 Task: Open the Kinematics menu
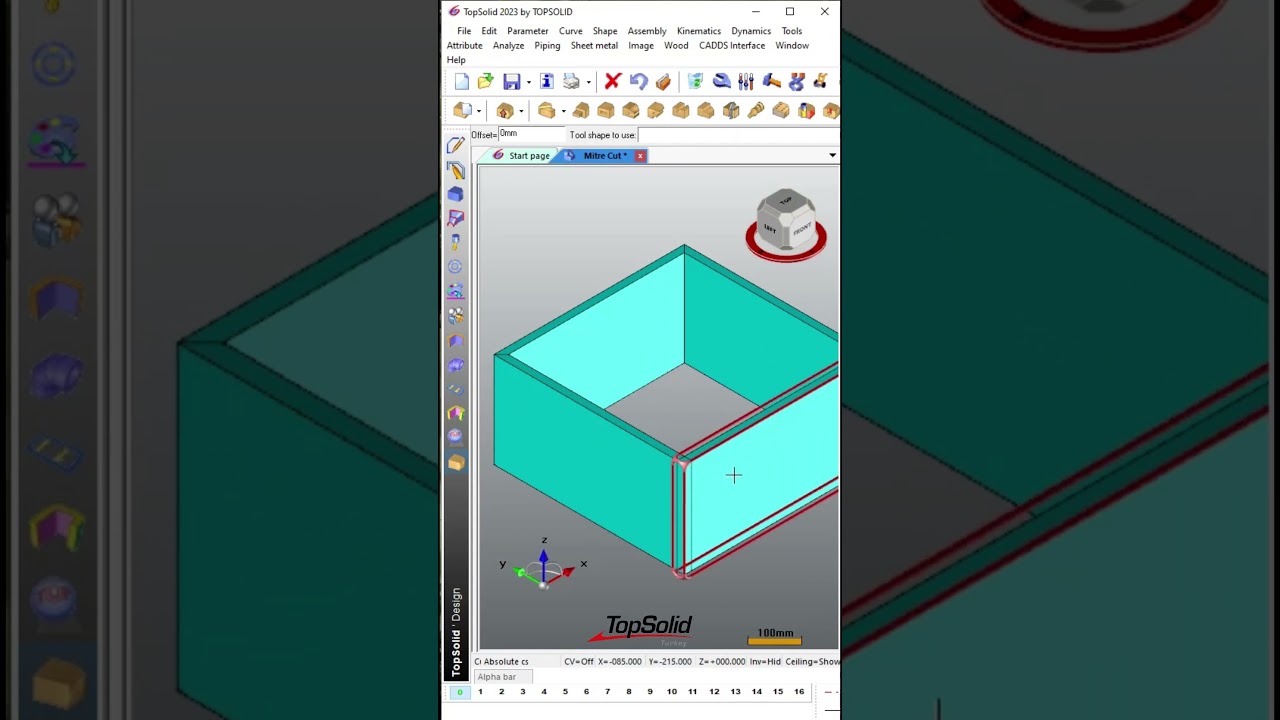(699, 31)
